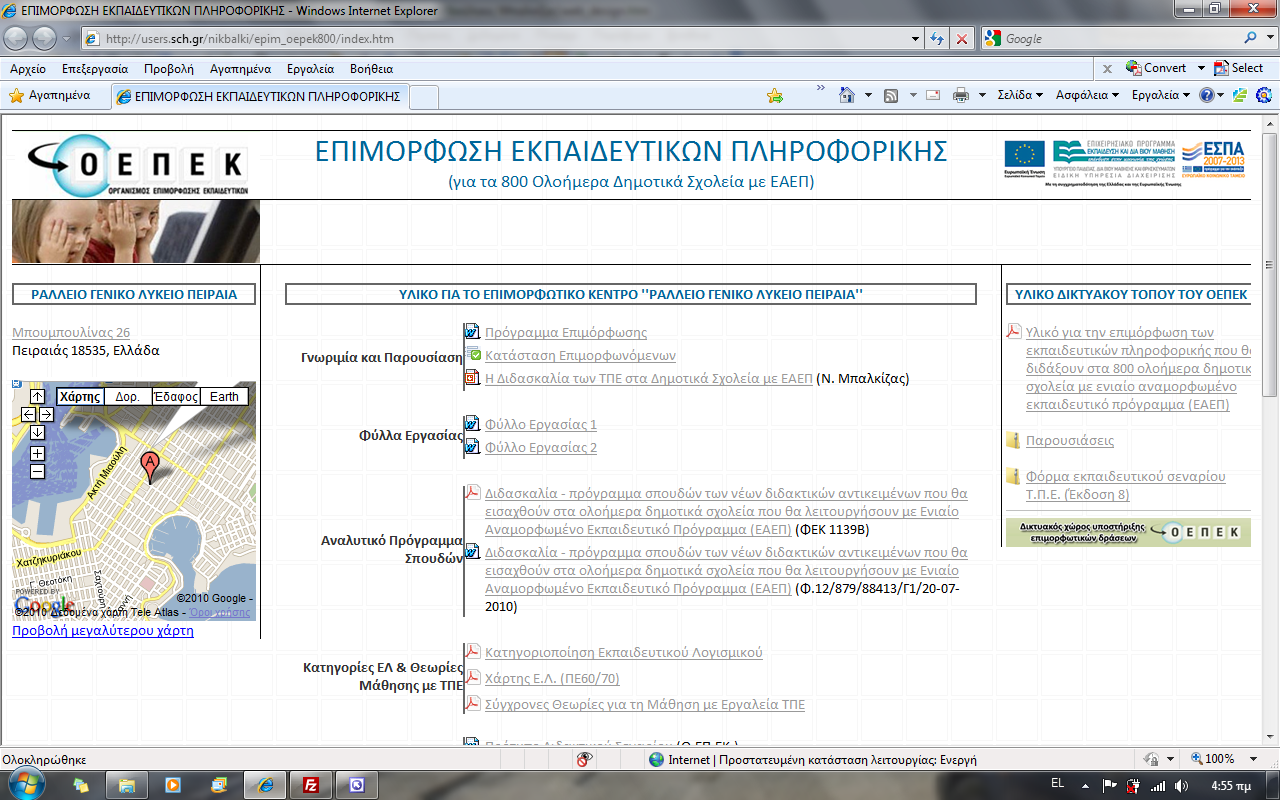This screenshot has height=800, width=1280.
Task: Open the Βοήθεια menu
Action: [371, 69]
